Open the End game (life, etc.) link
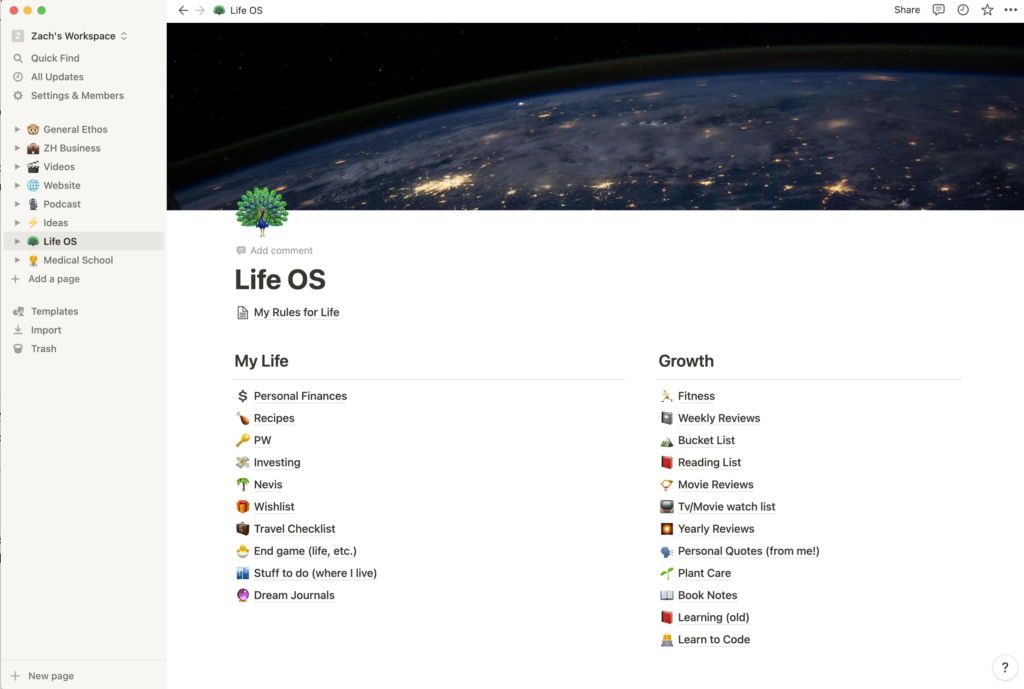The width and height of the screenshot is (1024, 689). (305, 551)
